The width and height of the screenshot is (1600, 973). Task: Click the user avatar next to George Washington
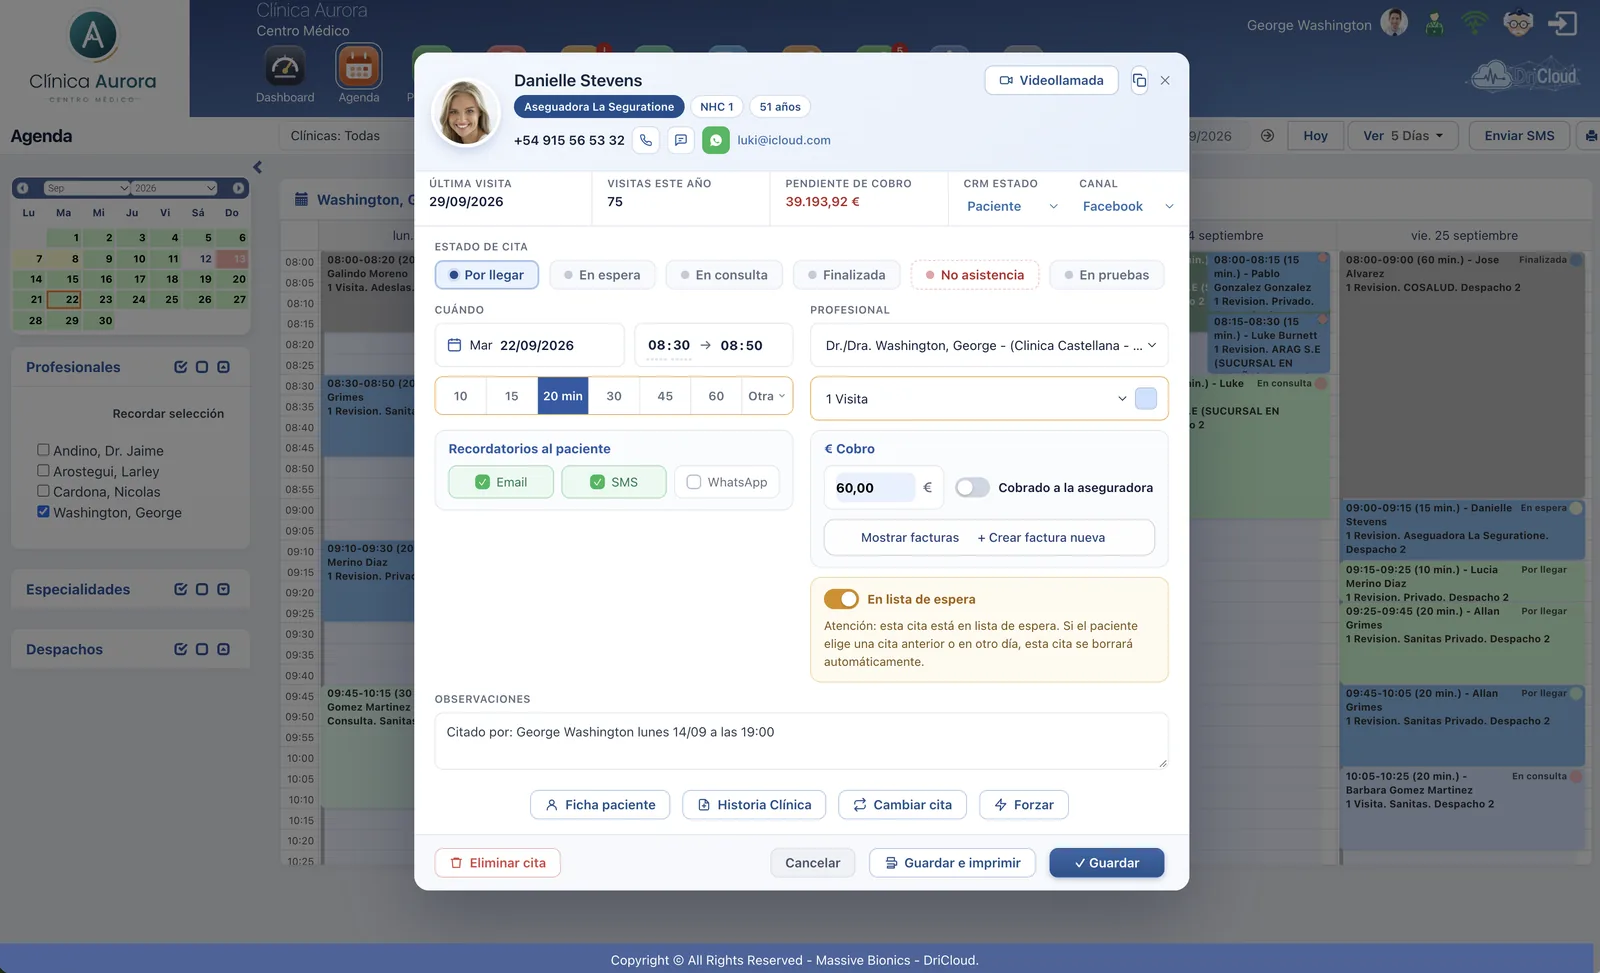pos(1394,23)
